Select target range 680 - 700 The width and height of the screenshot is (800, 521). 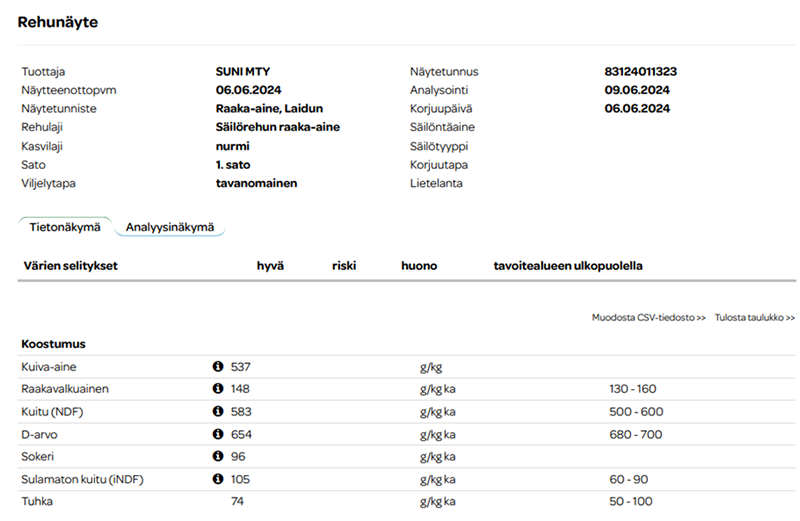pos(636,434)
